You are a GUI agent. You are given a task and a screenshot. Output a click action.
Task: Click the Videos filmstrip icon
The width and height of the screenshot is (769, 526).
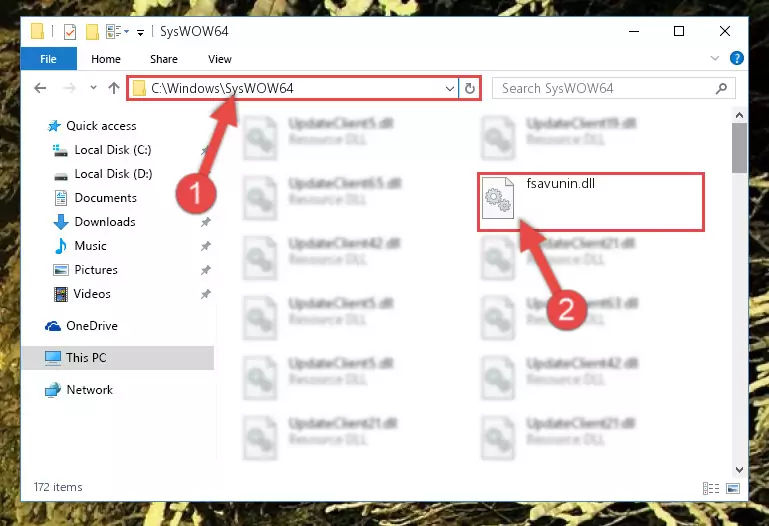[61, 294]
